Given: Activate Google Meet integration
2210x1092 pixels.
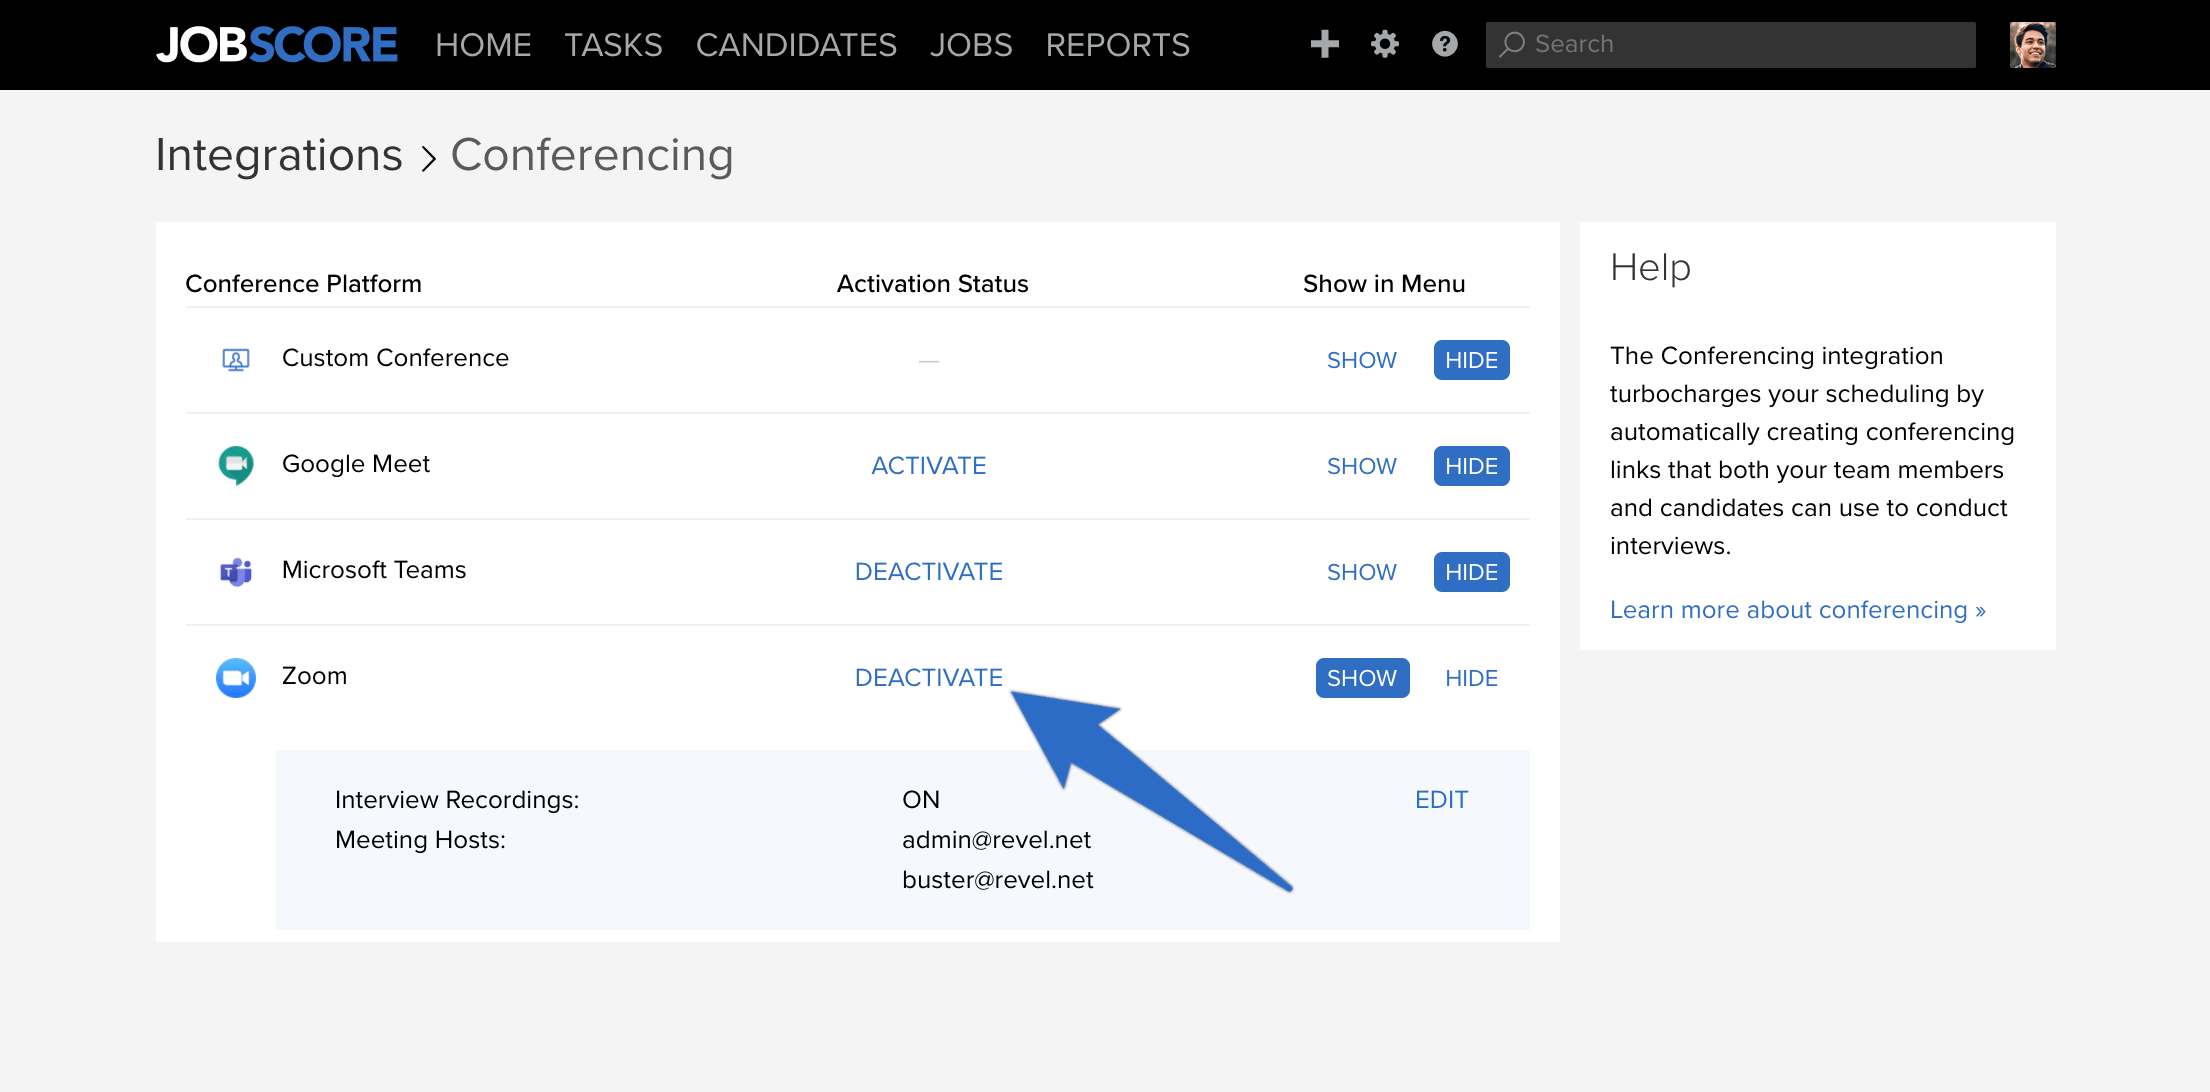Looking at the screenshot, I should (928, 466).
